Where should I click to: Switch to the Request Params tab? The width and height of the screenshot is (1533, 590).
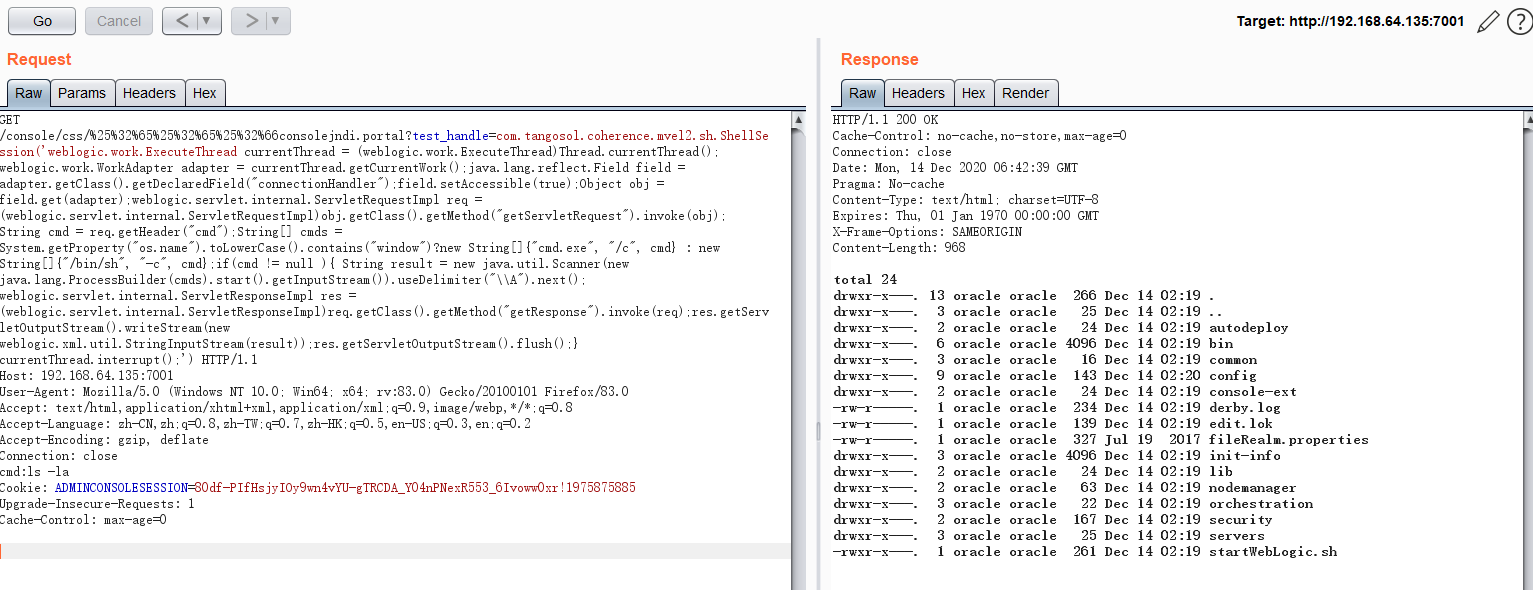click(x=82, y=93)
